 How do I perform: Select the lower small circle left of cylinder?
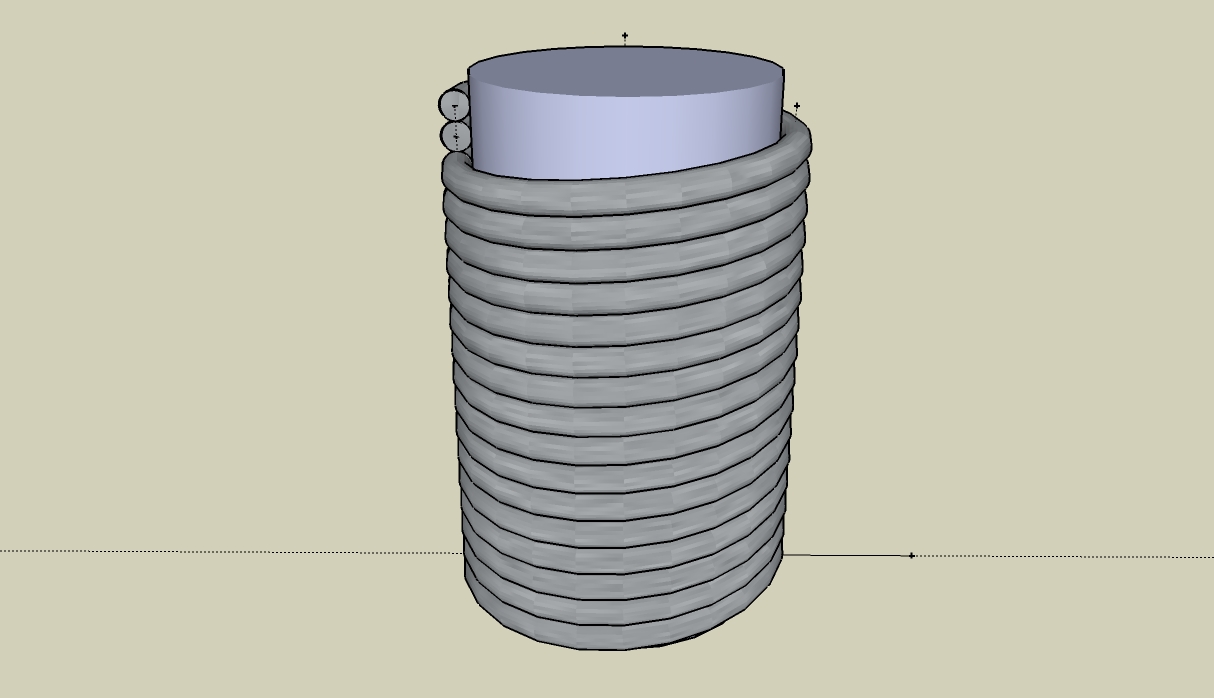pyautogui.click(x=455, y=136)
